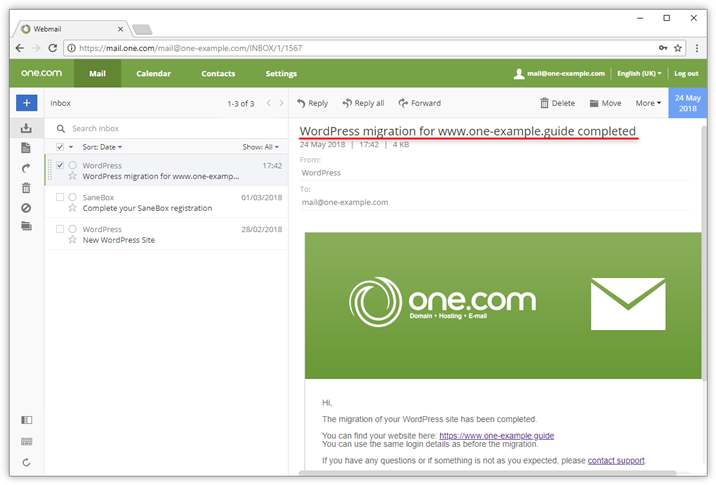Click the message pane vertical scrollbar

pos(704,251)
